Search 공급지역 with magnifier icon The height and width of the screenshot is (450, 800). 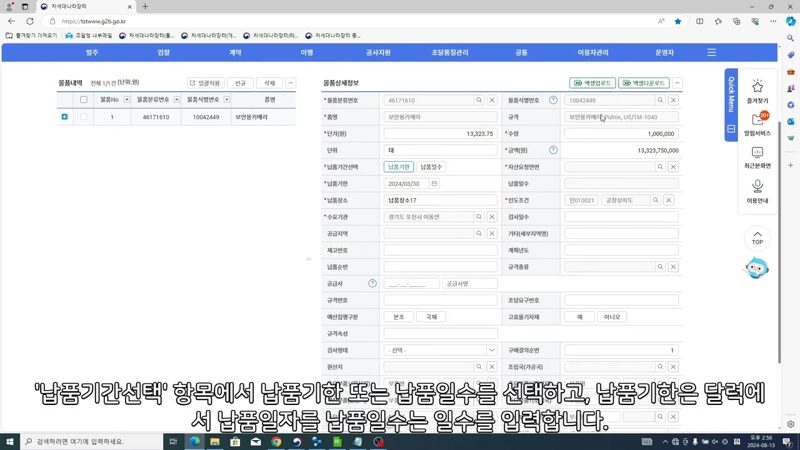point(479,233)
